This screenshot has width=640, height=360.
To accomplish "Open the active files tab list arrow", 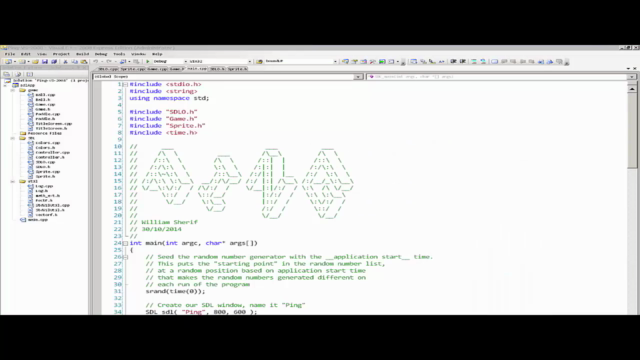I will [628, 69].
